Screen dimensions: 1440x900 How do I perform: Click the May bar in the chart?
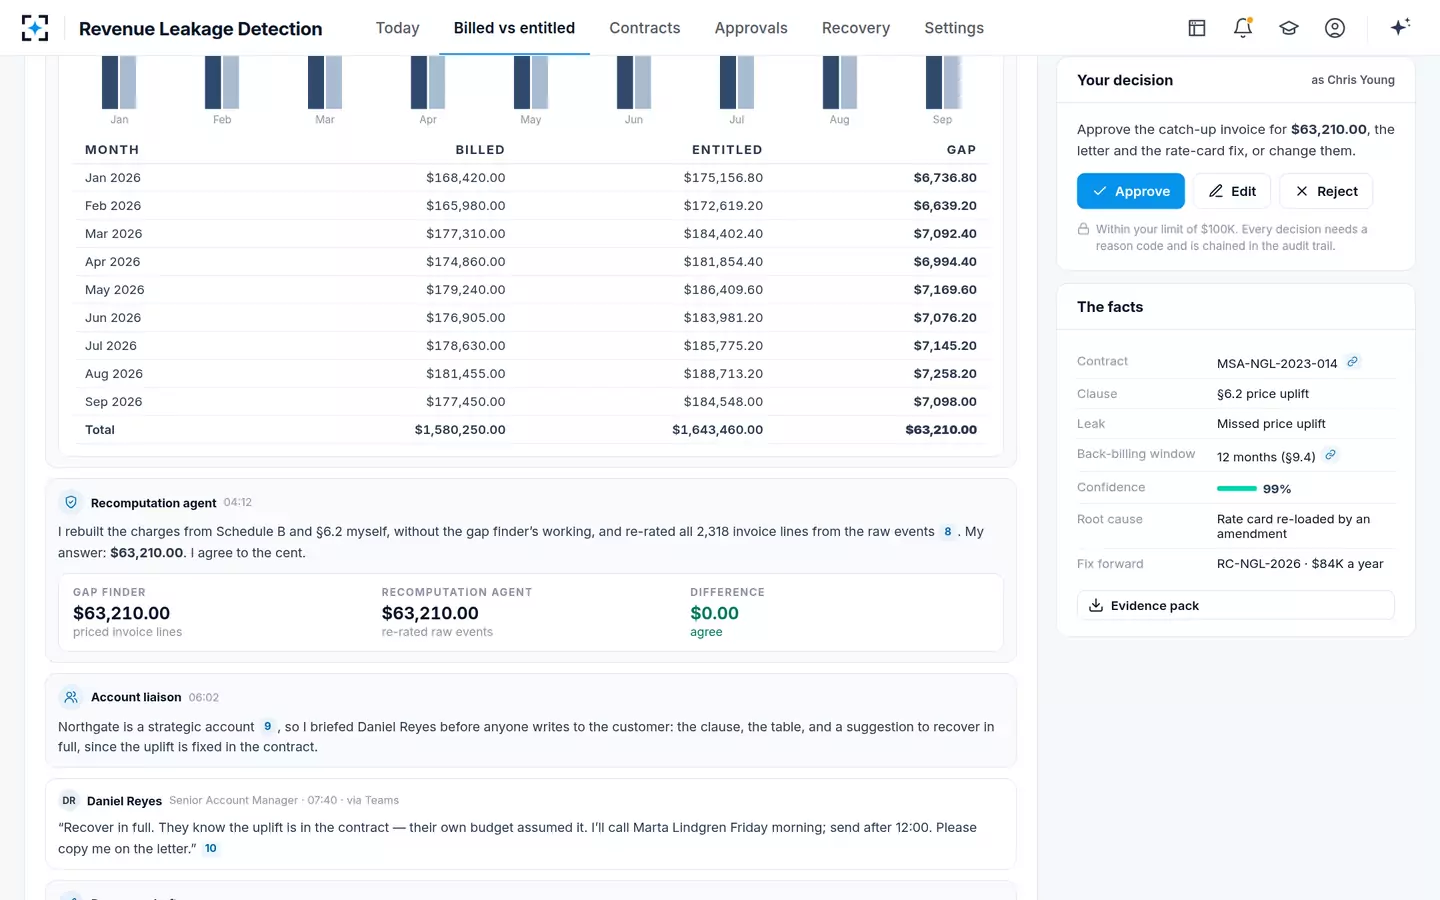[x=531, y=82]
